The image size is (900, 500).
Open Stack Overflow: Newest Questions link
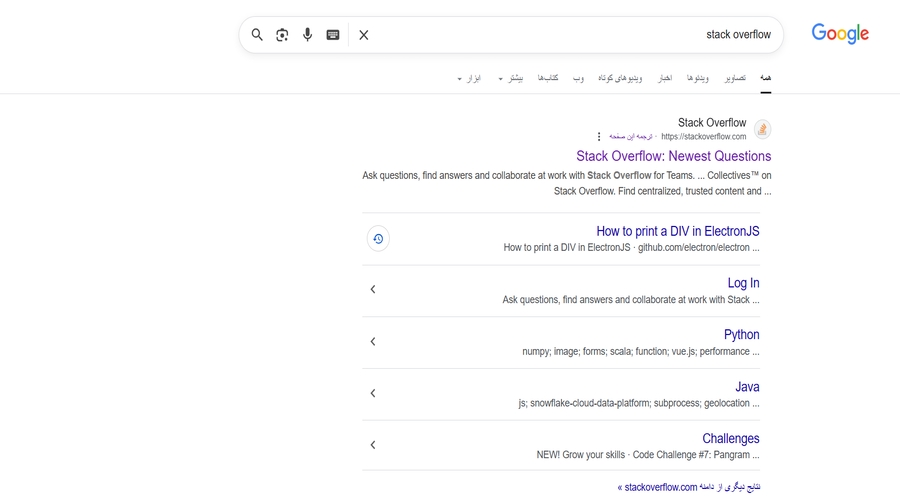coord(673,156)
